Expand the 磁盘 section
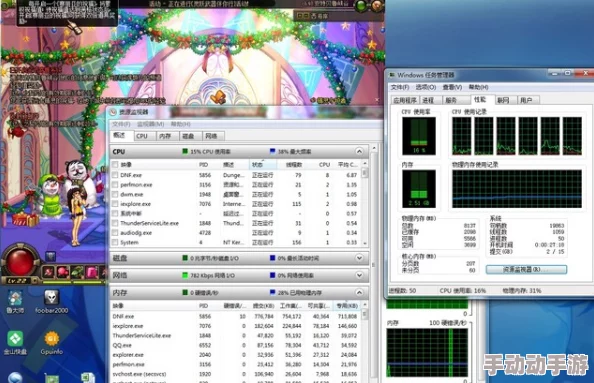Screen dimensions: 594x383 click(359, 258)
